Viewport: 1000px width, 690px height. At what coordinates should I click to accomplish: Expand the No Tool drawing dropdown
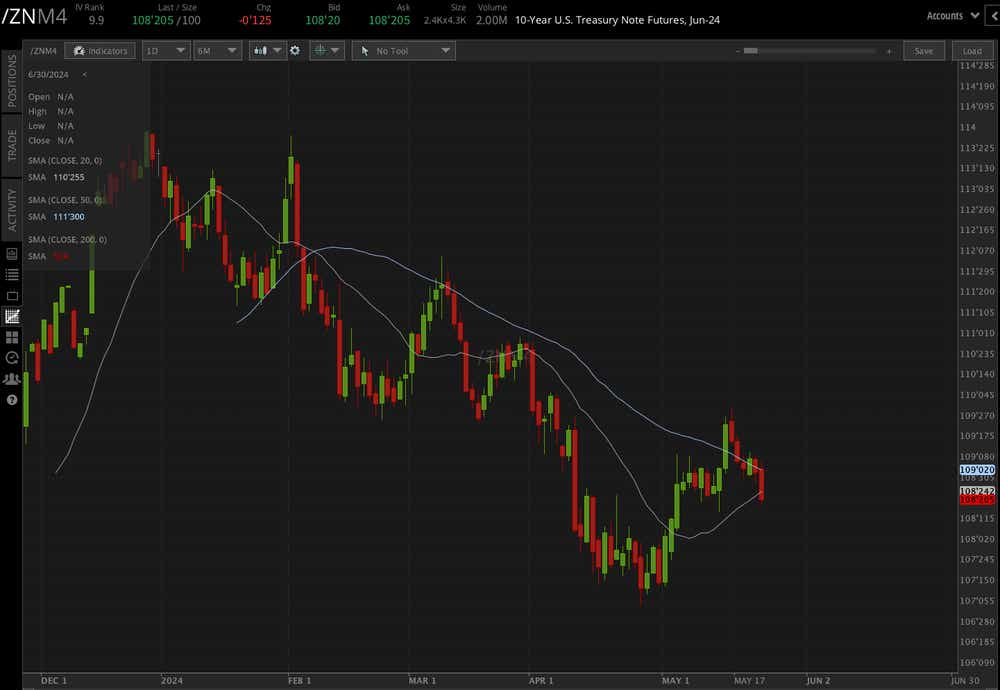point(404,51)
